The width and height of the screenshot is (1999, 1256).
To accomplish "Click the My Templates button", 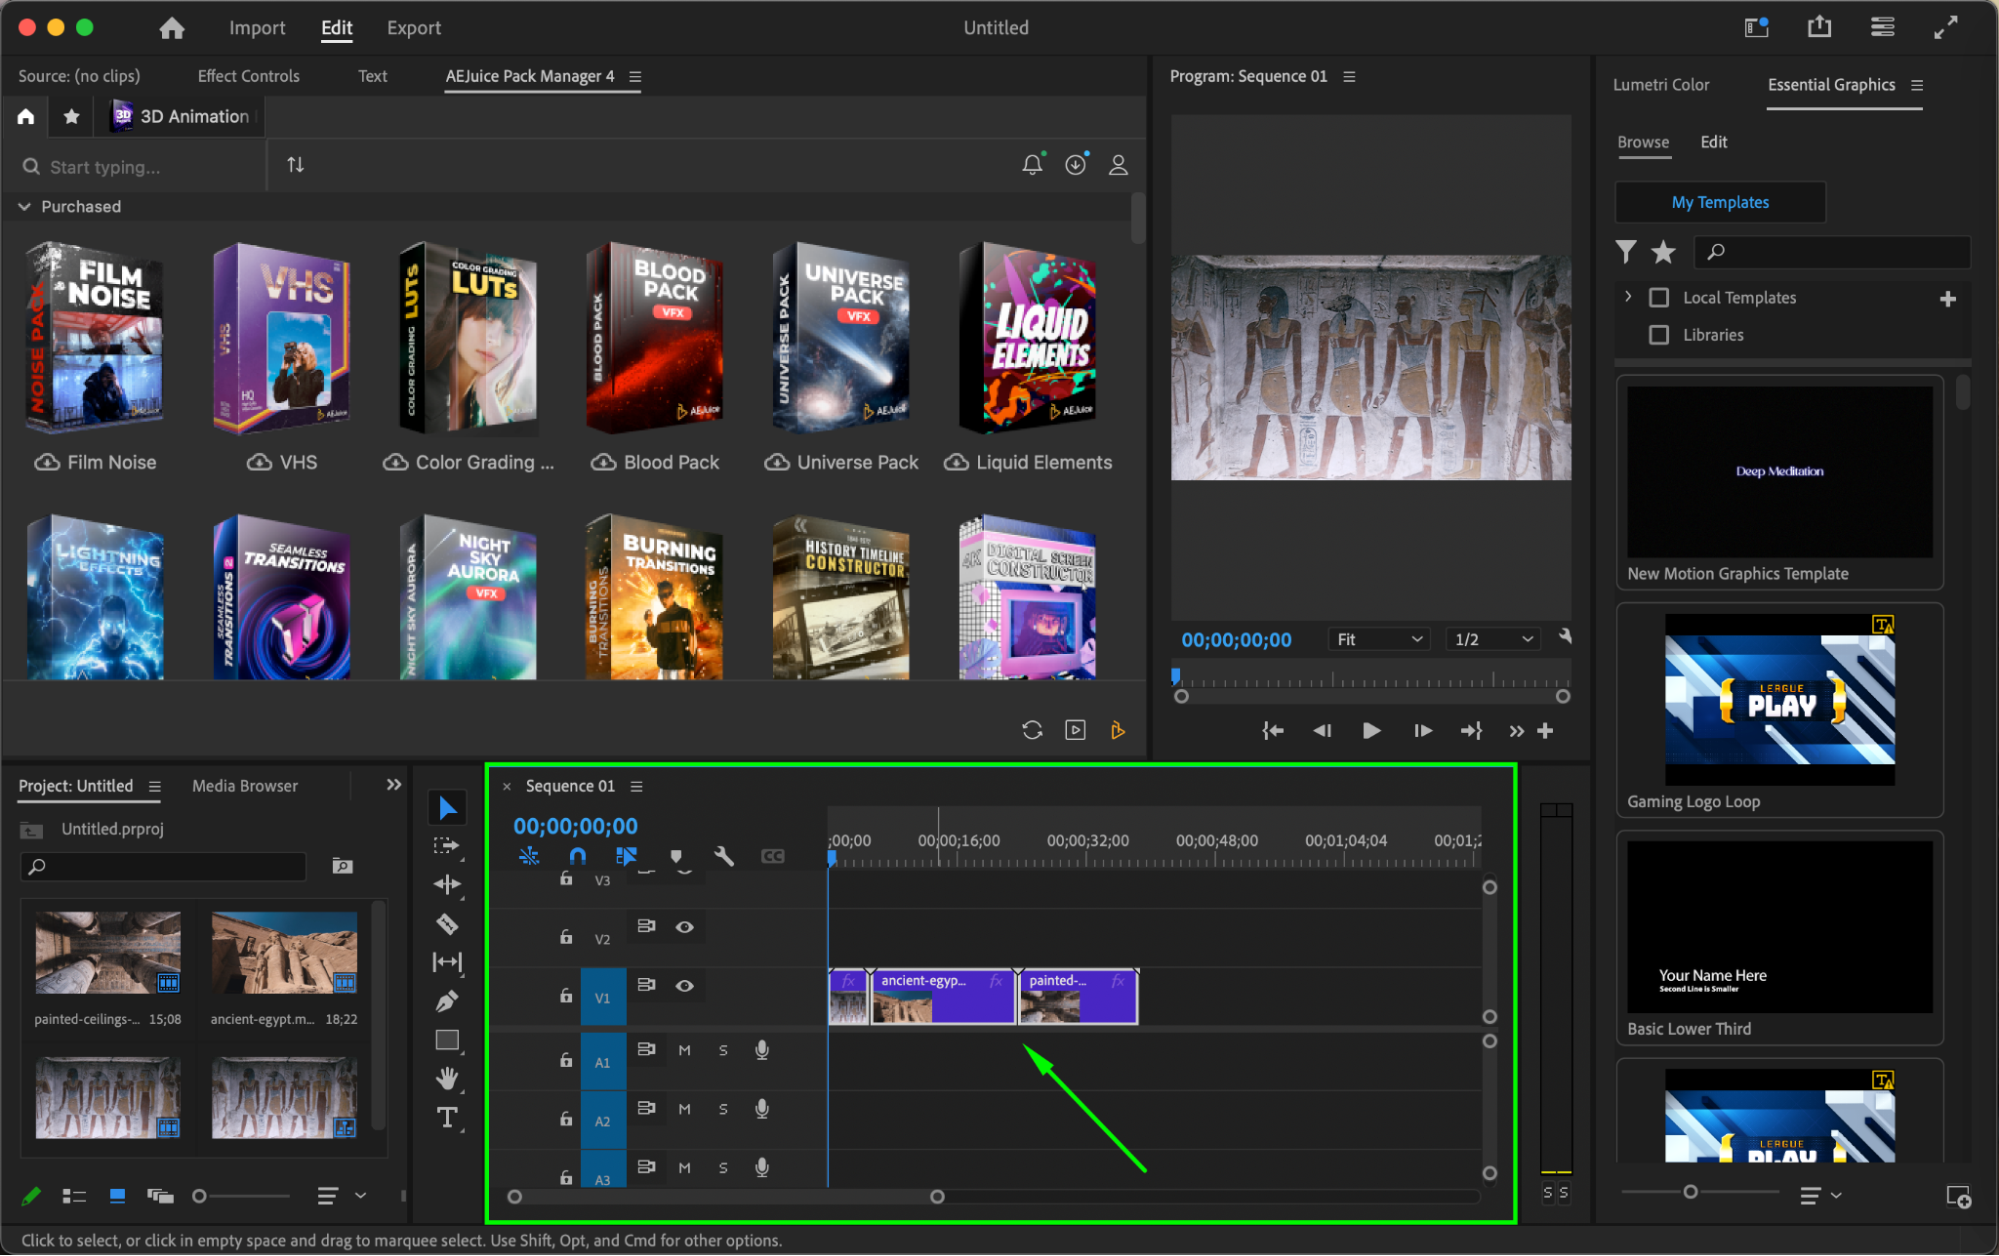I will pyautogui.click(x=1719, y=202).
